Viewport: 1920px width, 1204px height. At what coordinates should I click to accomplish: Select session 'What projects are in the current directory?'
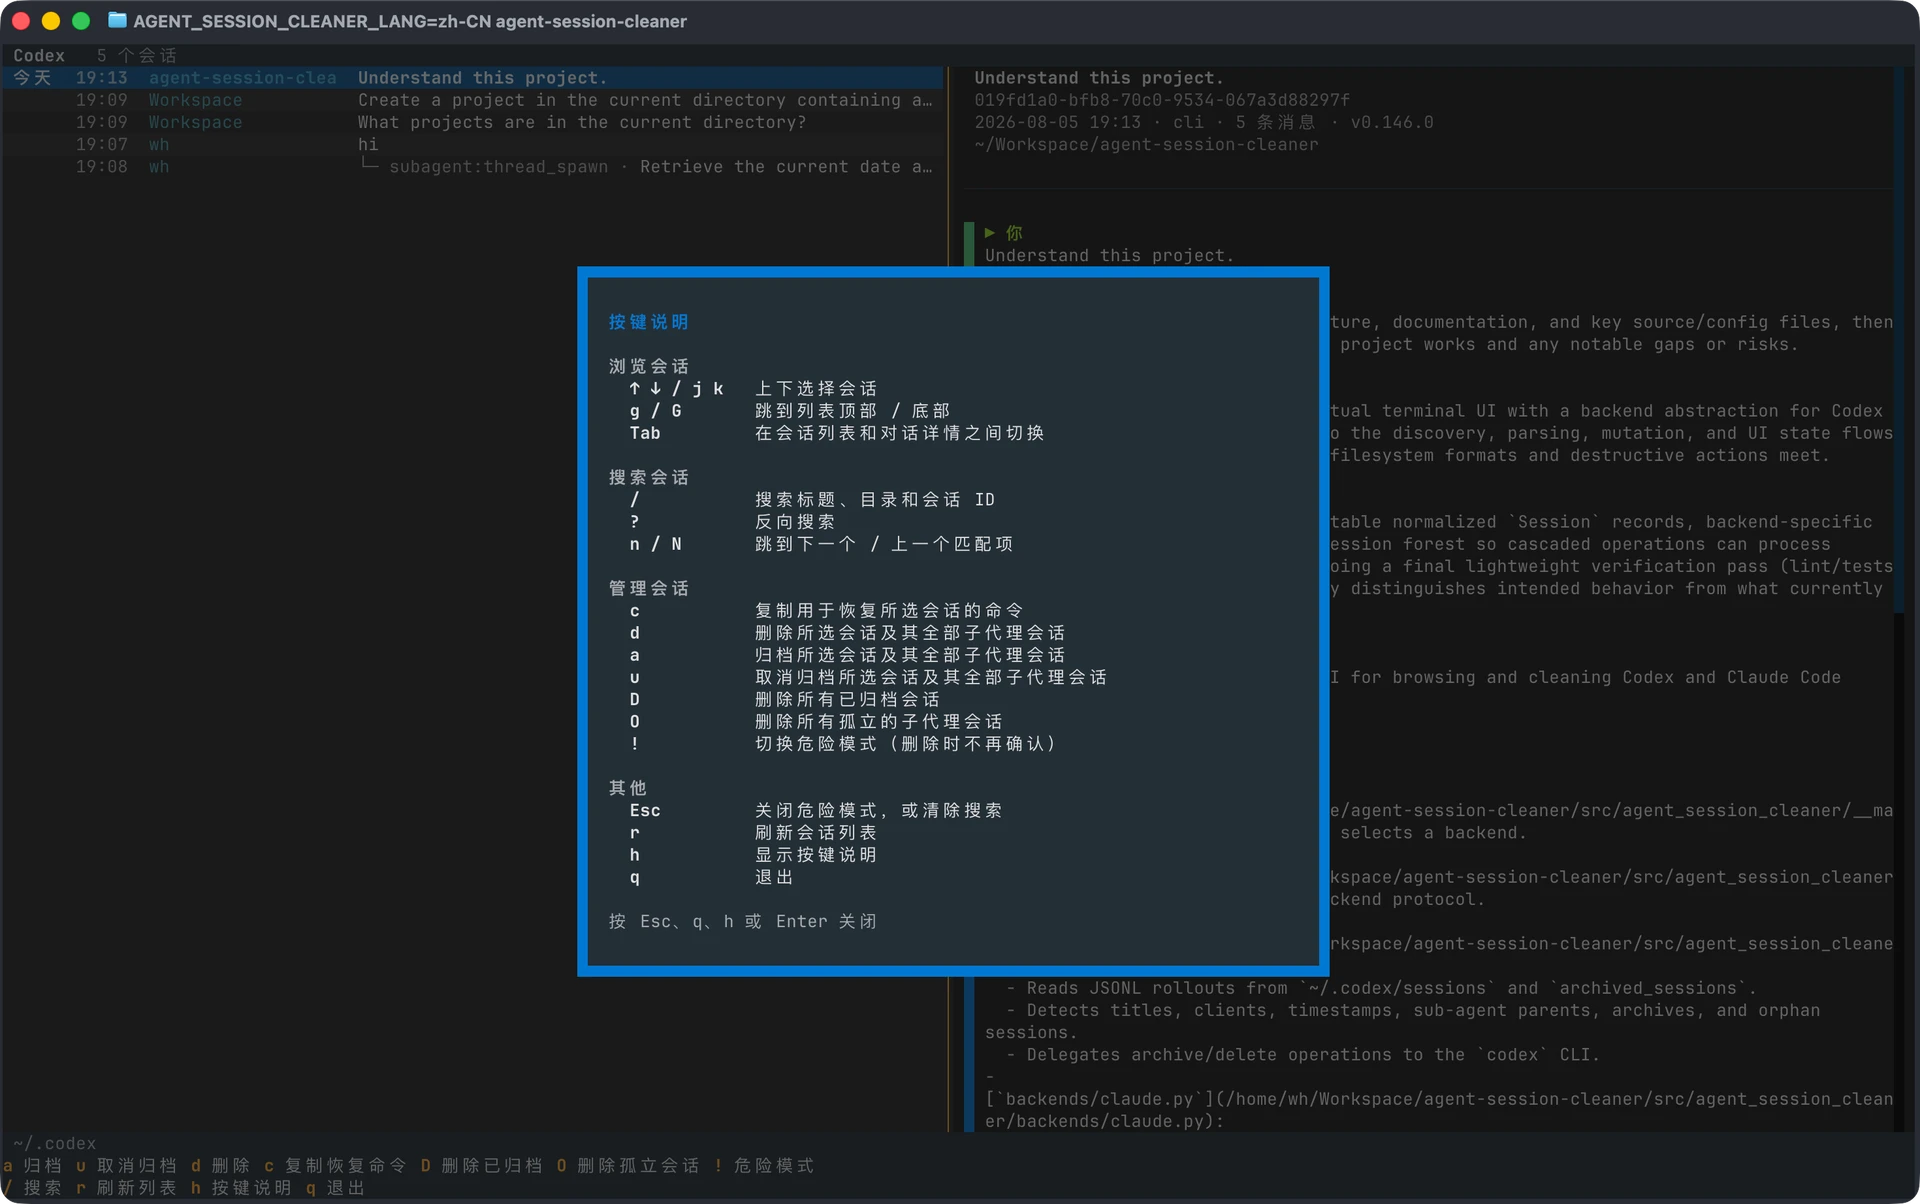tap(473, 122)
